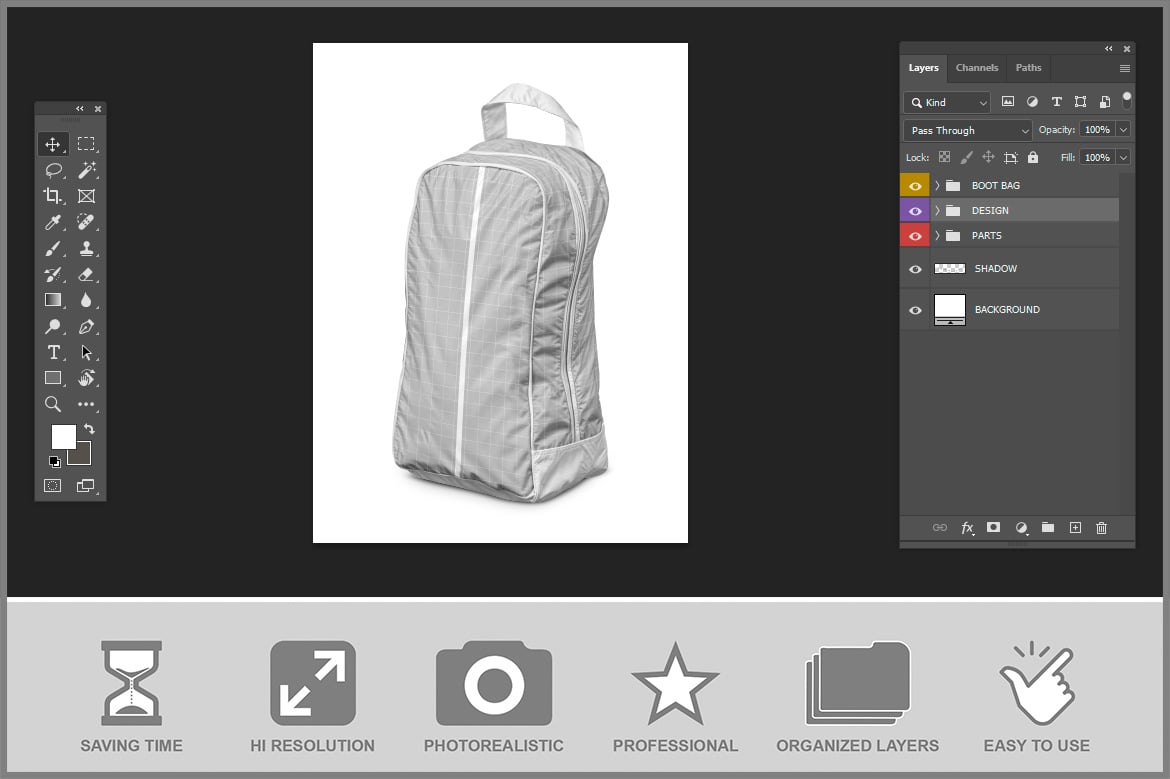
Task: Hide the SHADOW layer
Action: click(915, 269)
